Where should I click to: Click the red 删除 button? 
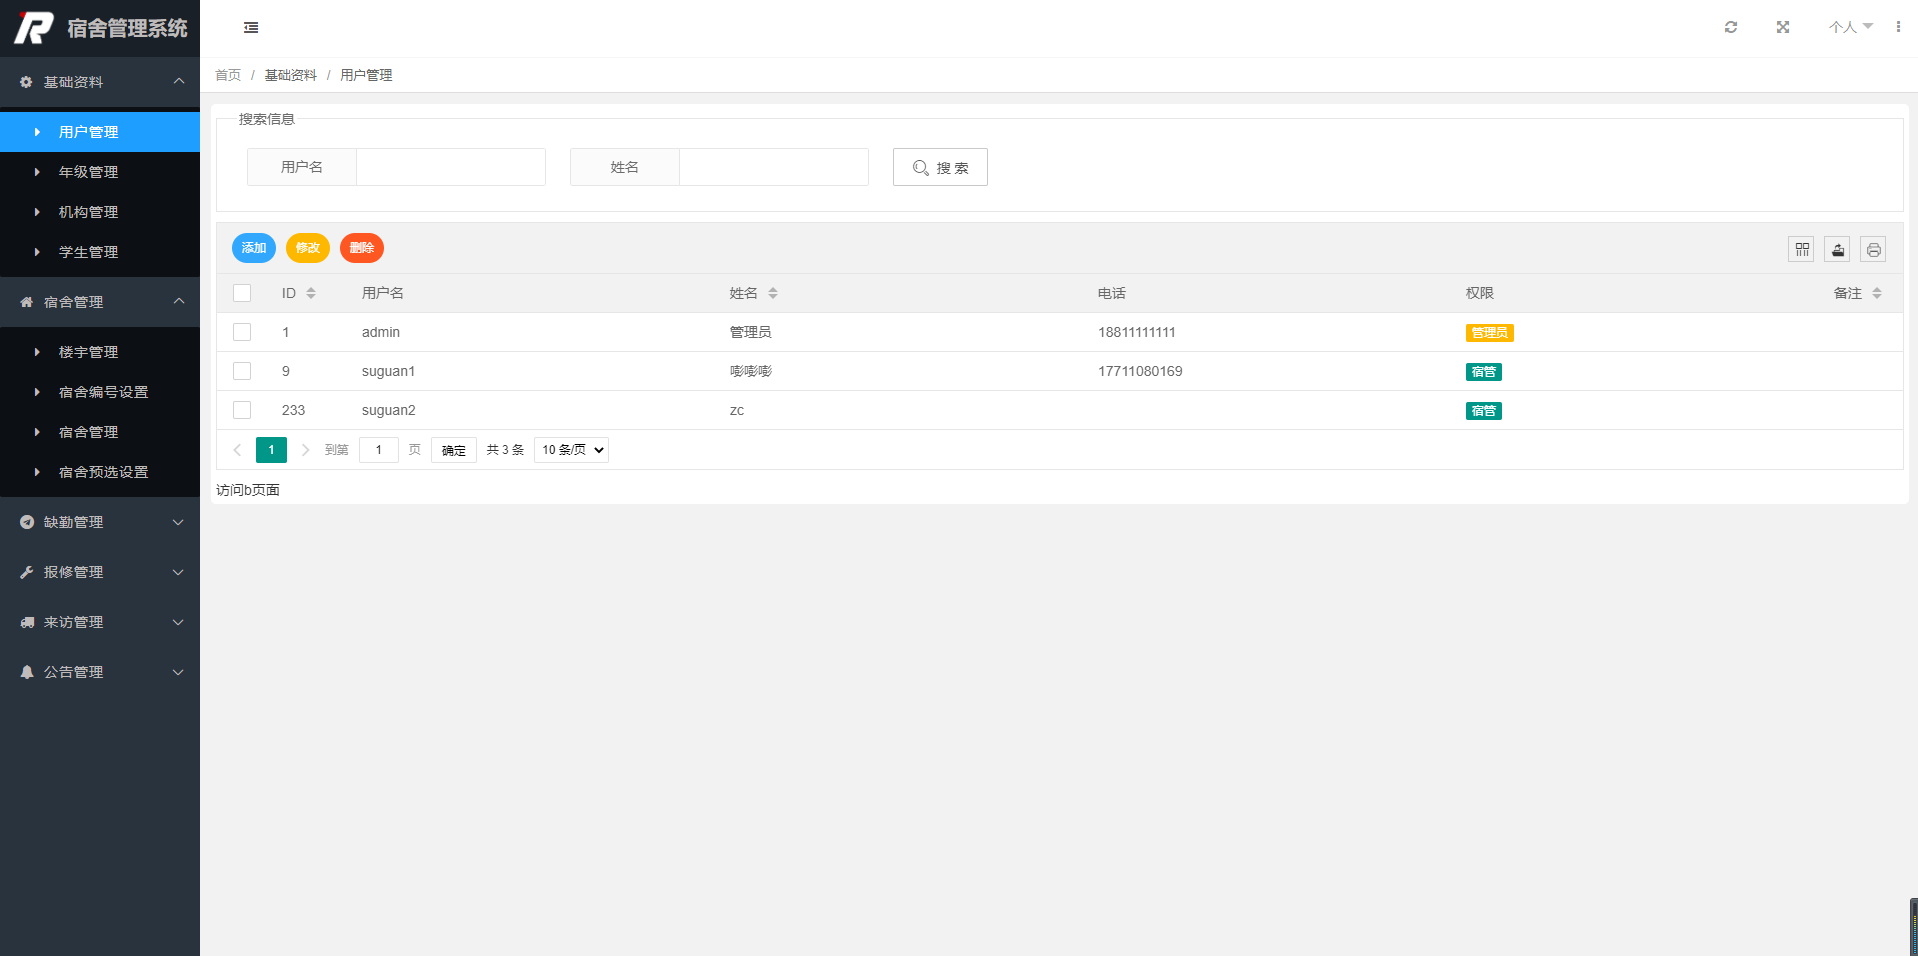point(362,248)
